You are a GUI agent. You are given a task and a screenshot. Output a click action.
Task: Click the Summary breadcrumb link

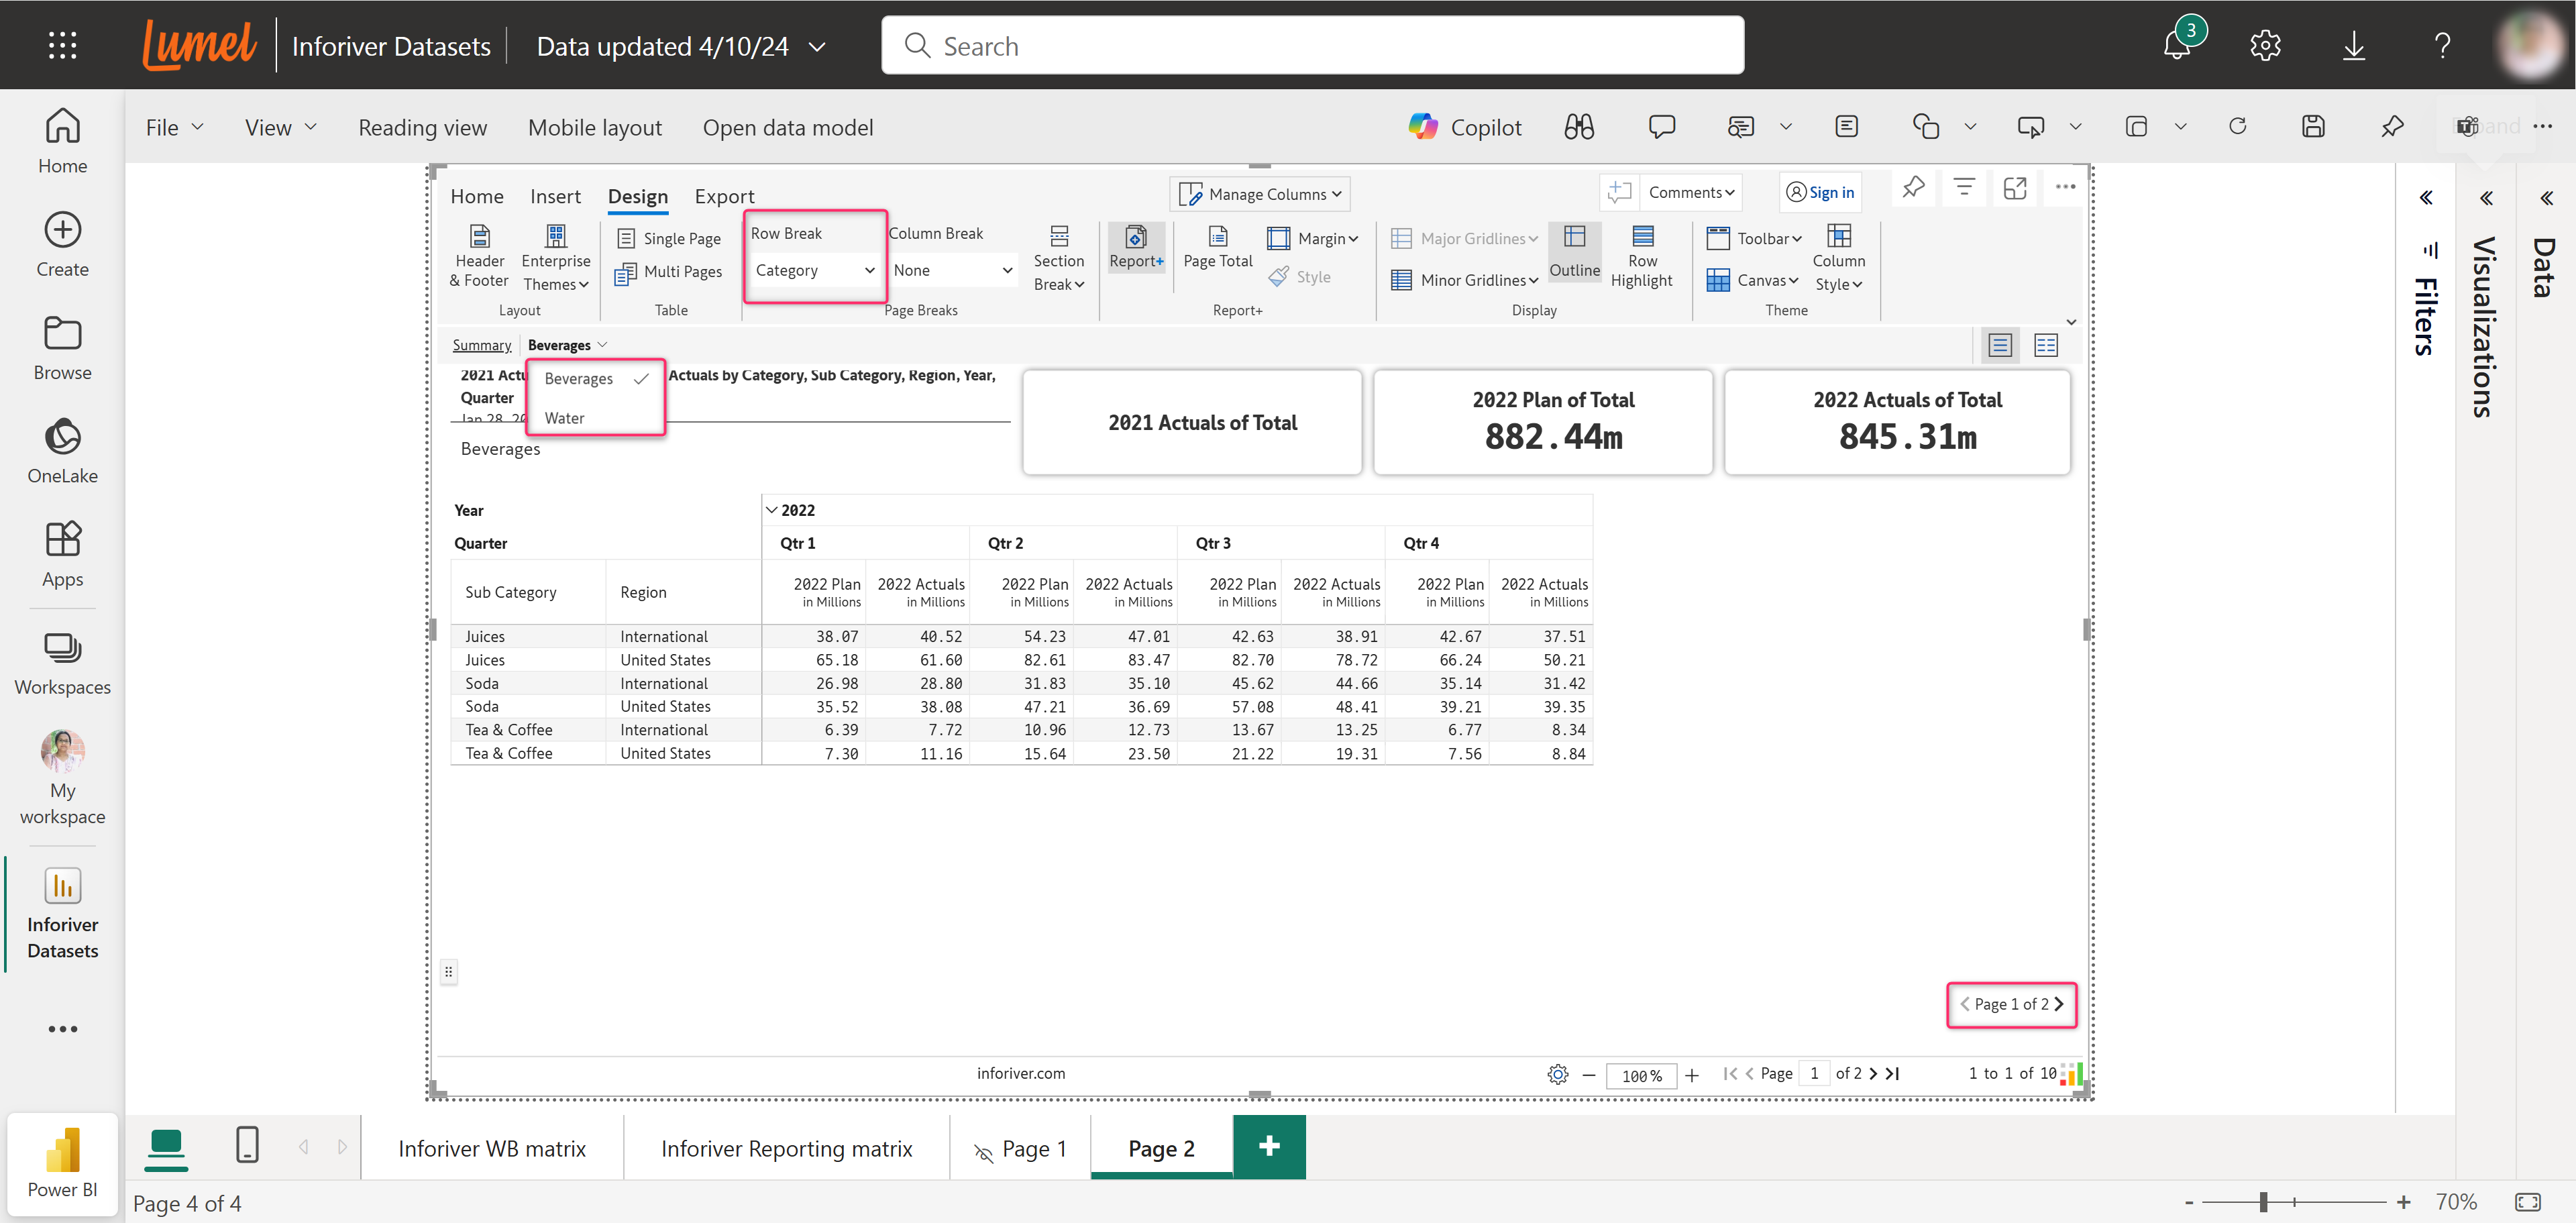pos(481,345)
